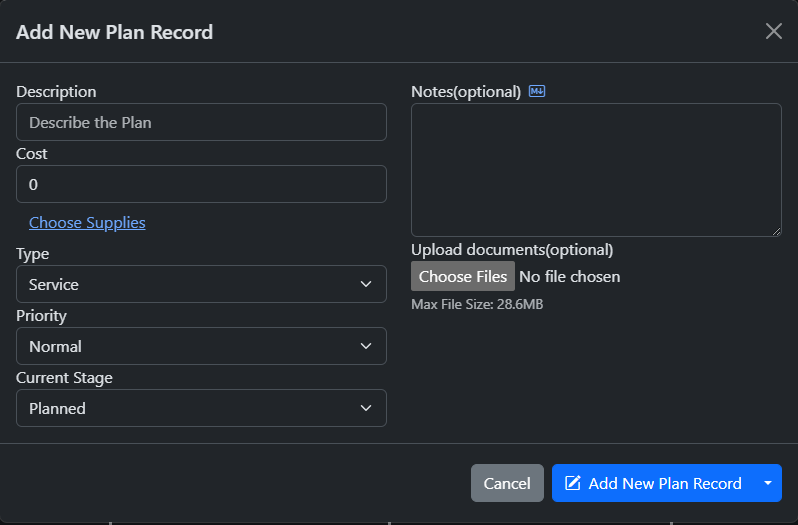Screen dimensions: 798x525
Task: Click into the Cost field
Action: click(x=201, y=184)
